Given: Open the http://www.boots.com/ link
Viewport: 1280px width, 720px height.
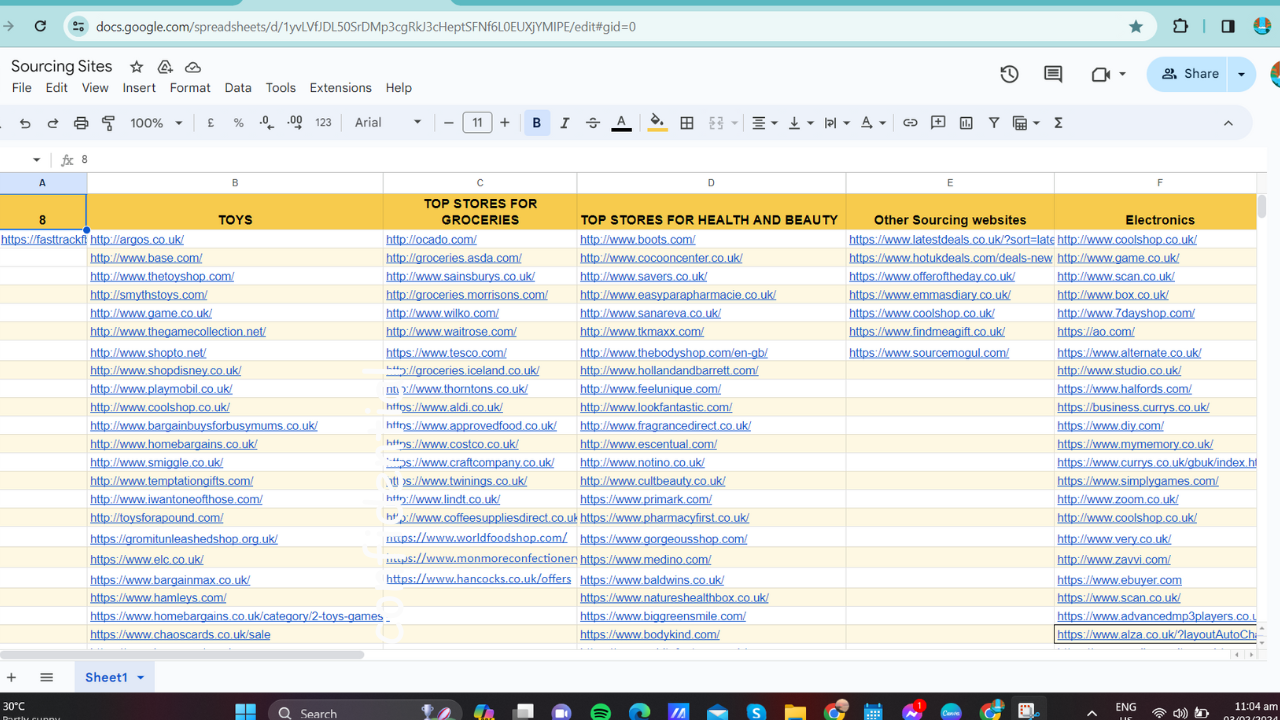Looking at the screenshot, I should (637, 240).
